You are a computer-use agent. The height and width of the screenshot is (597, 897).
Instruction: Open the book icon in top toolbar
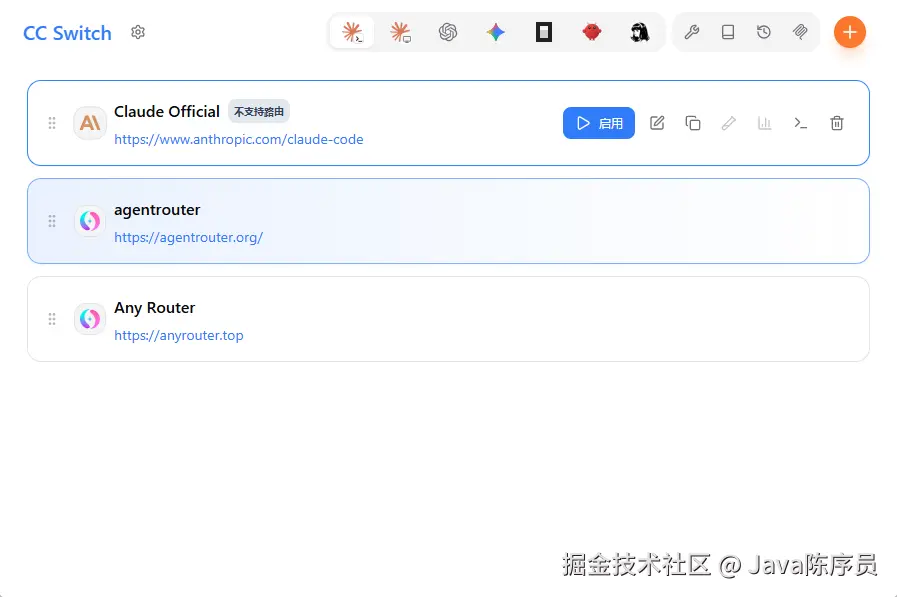point(728,32)
